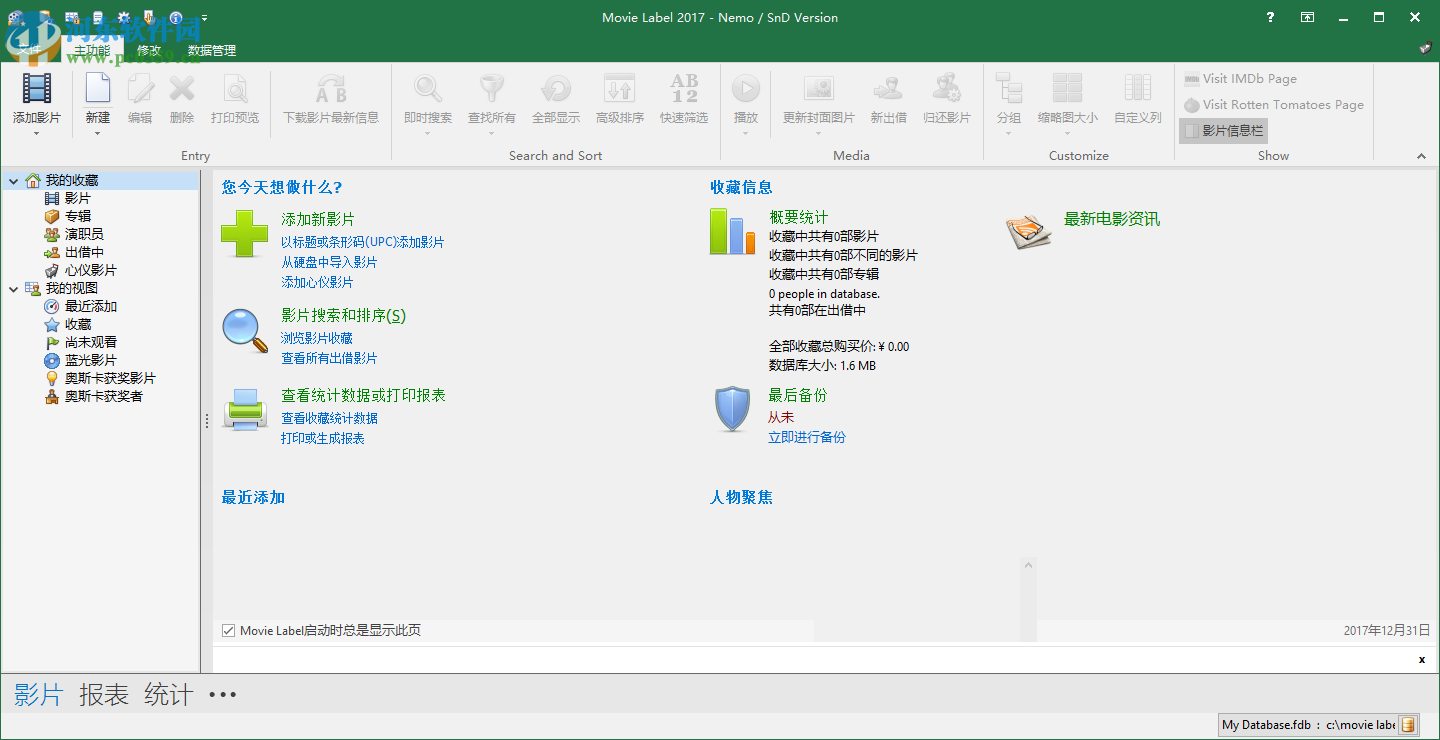This screenshot has height=740, width=1440.
Task: Select 蓝光影片 in the sidebar tree
Action: [x=90, y=360]
